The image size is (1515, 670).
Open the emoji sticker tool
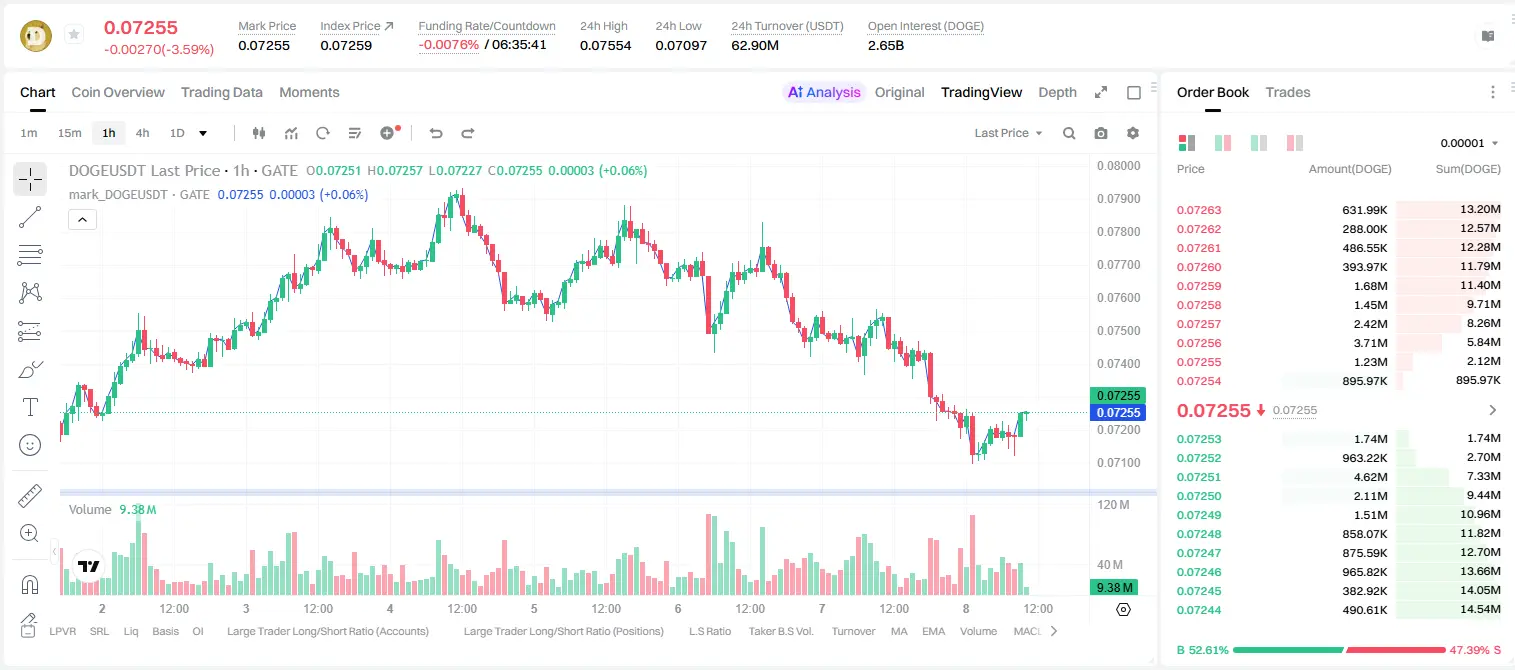[x=30, y=445]
